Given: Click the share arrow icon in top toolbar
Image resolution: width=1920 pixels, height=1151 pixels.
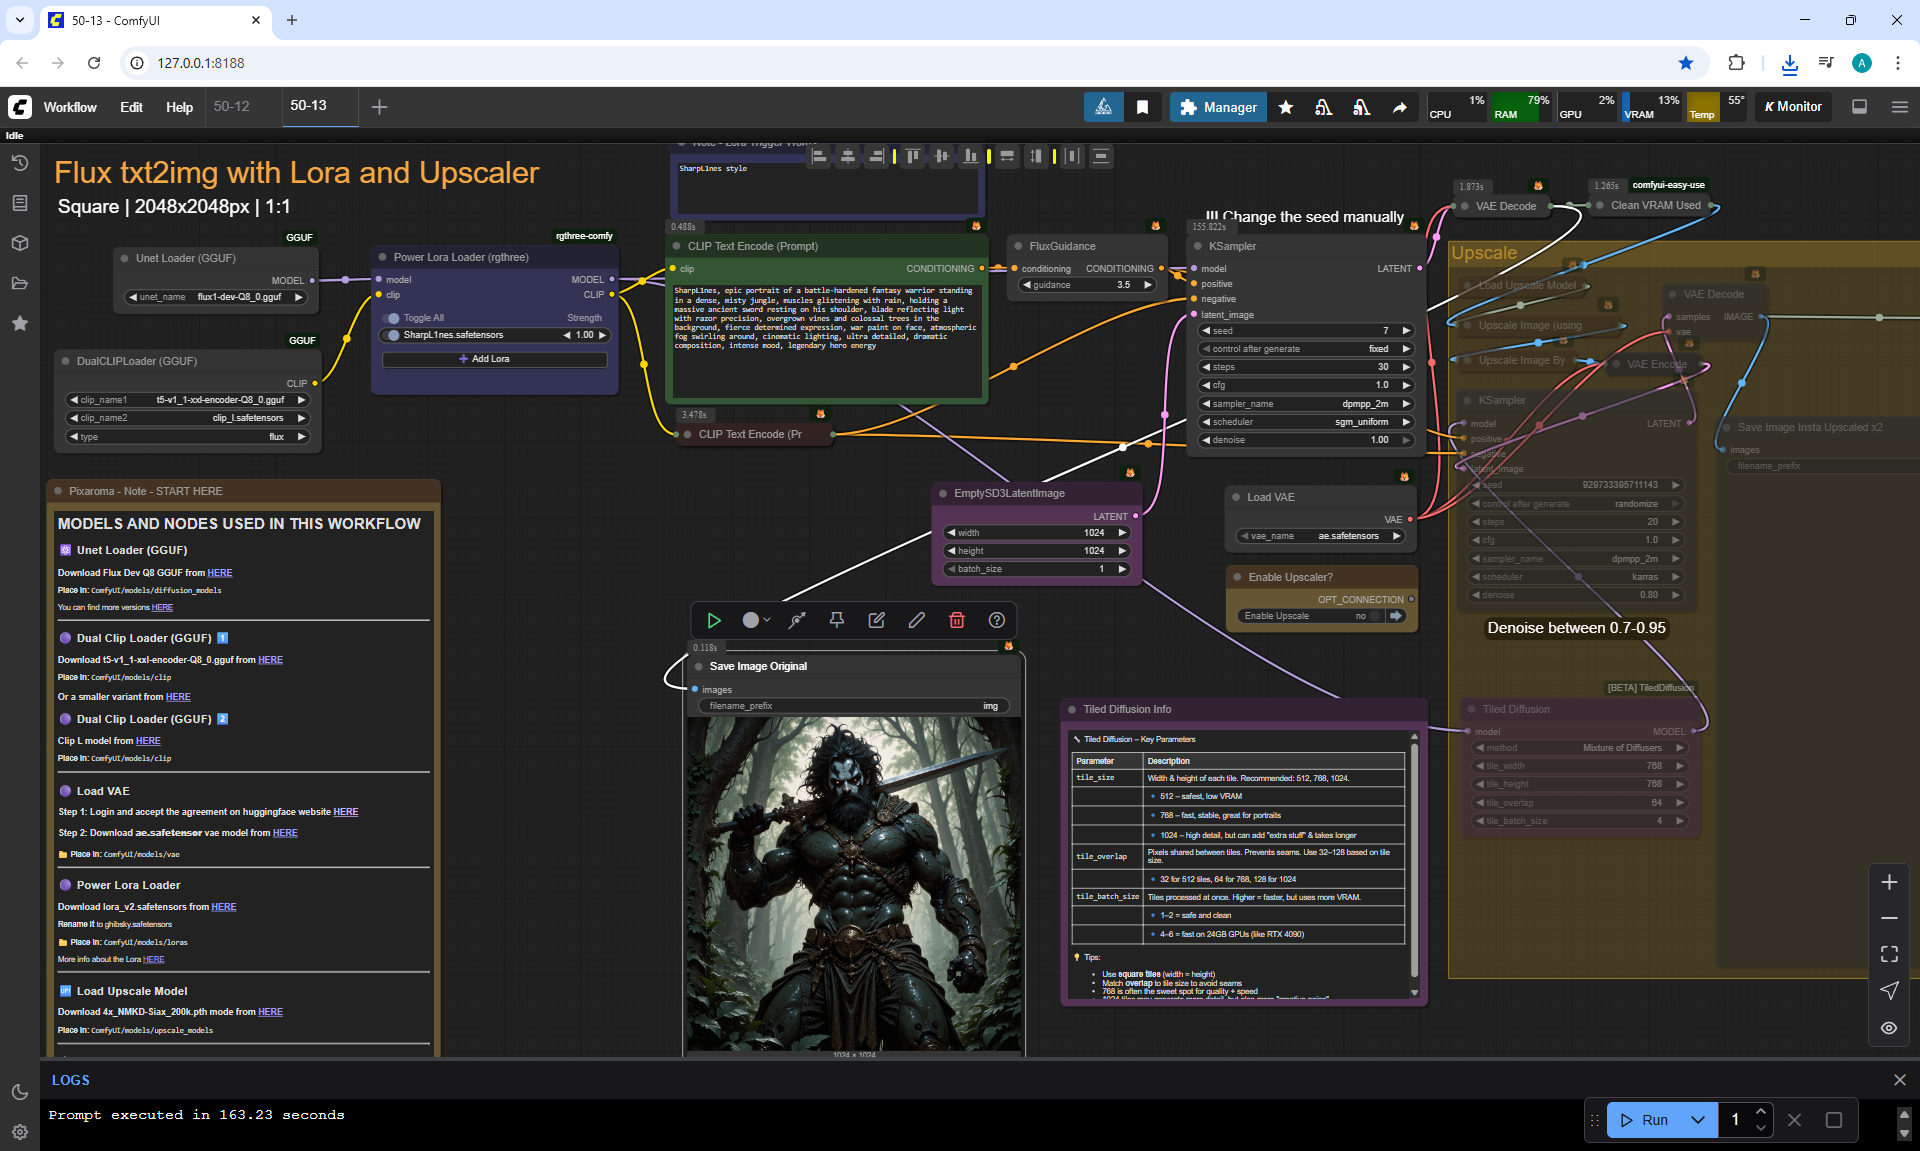Looking at the screenshot, I should pos(1400,107).
